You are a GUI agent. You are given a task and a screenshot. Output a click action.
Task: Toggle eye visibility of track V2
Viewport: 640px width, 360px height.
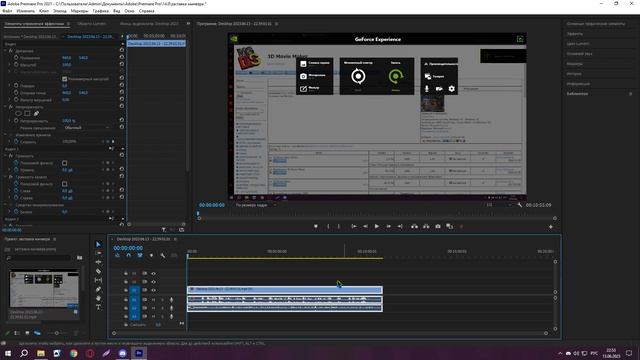(153, 282)
